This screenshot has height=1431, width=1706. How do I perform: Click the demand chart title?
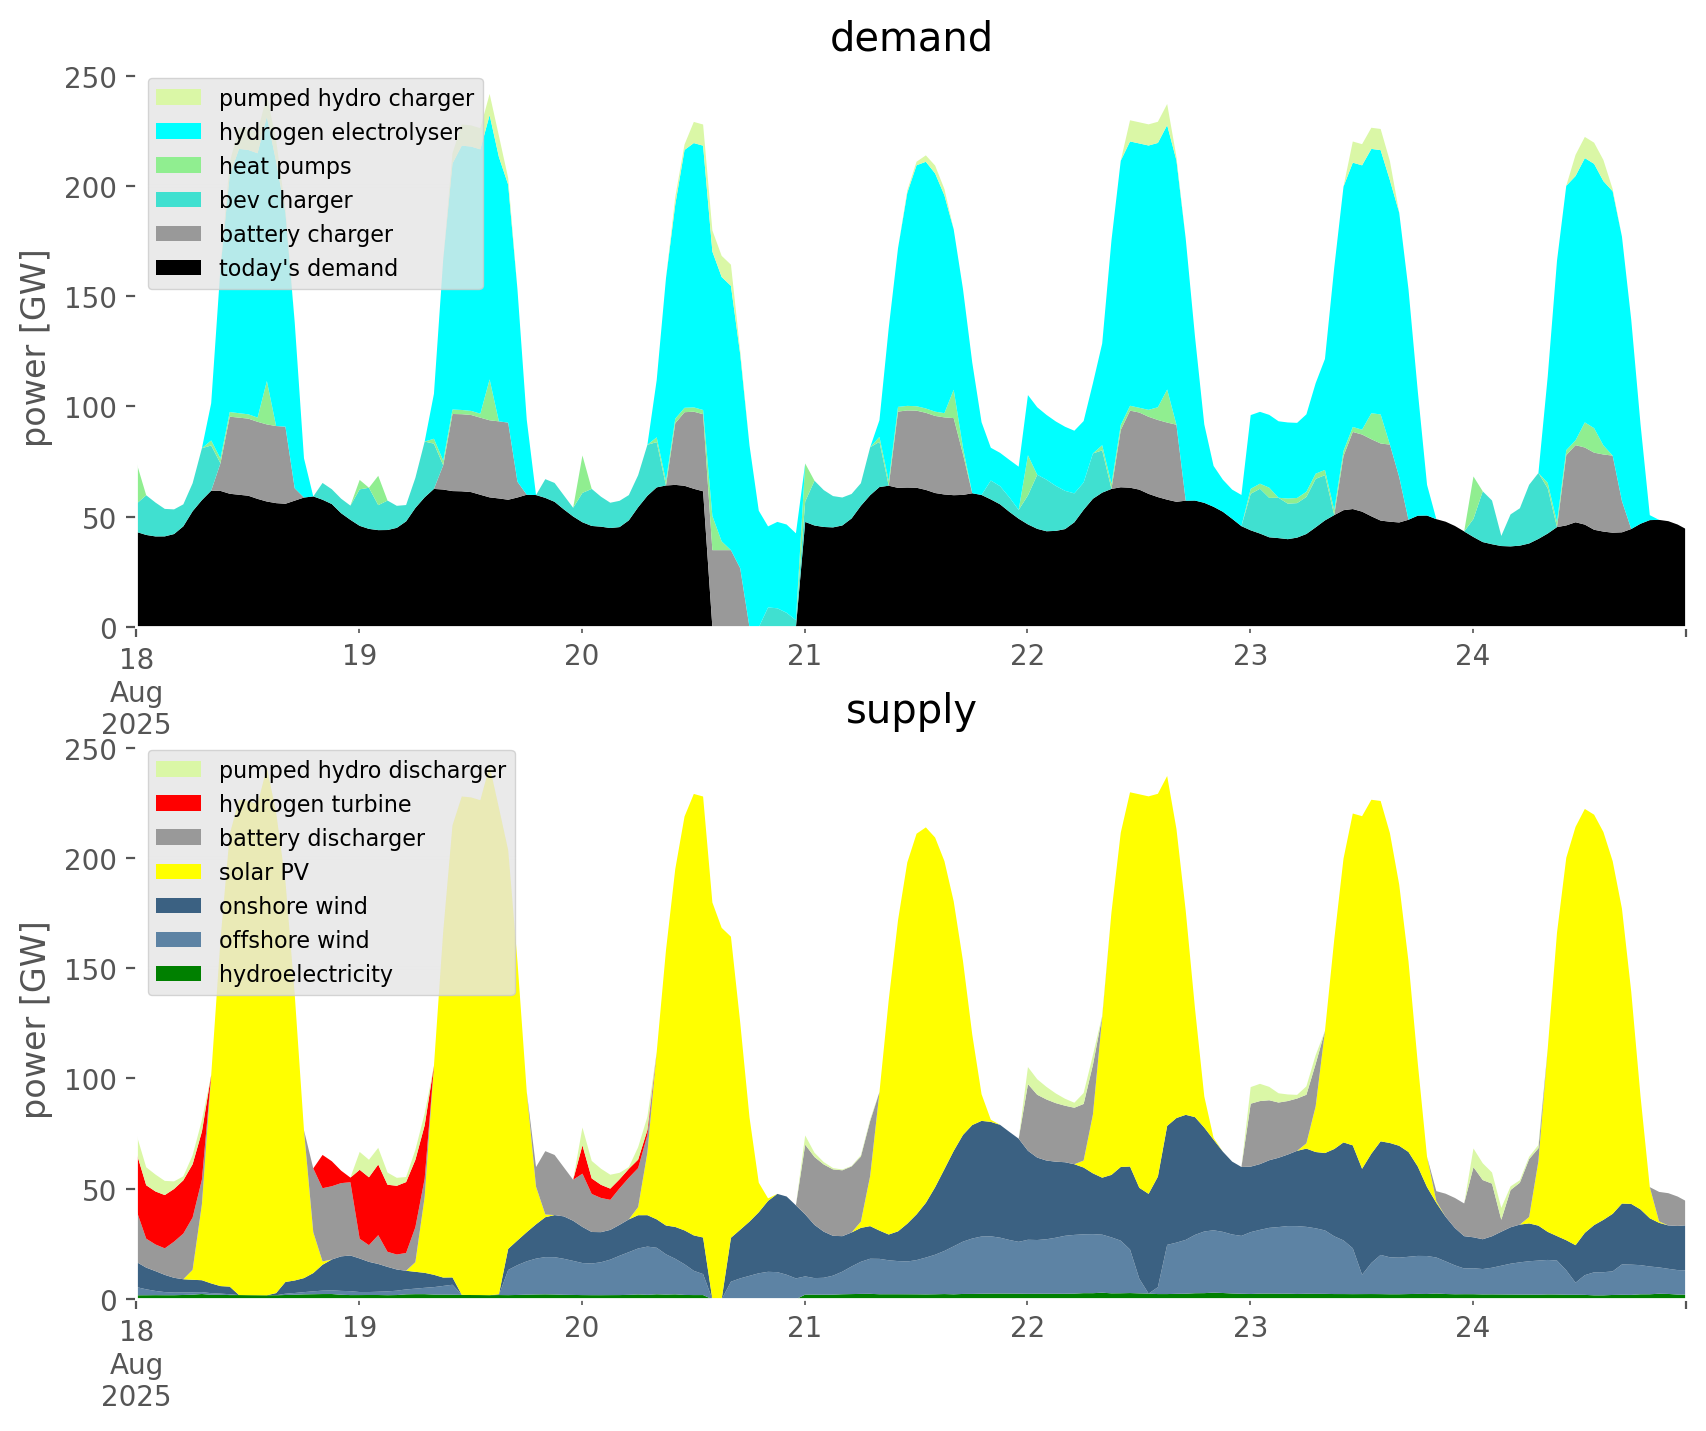click(x=910, y=38)
